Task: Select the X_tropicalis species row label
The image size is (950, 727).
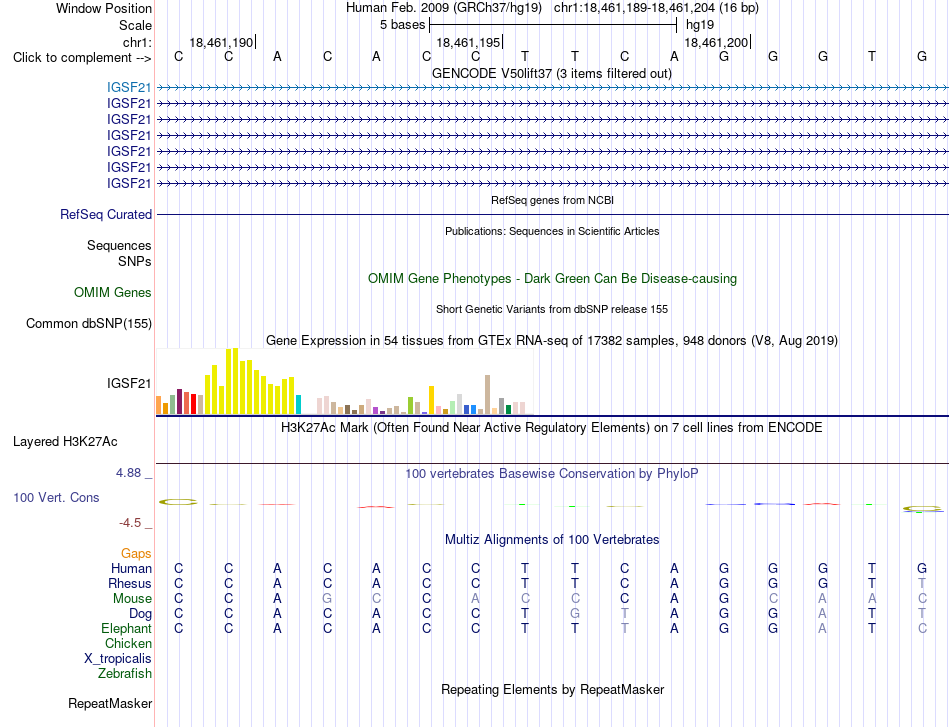Action: point(118,659)
